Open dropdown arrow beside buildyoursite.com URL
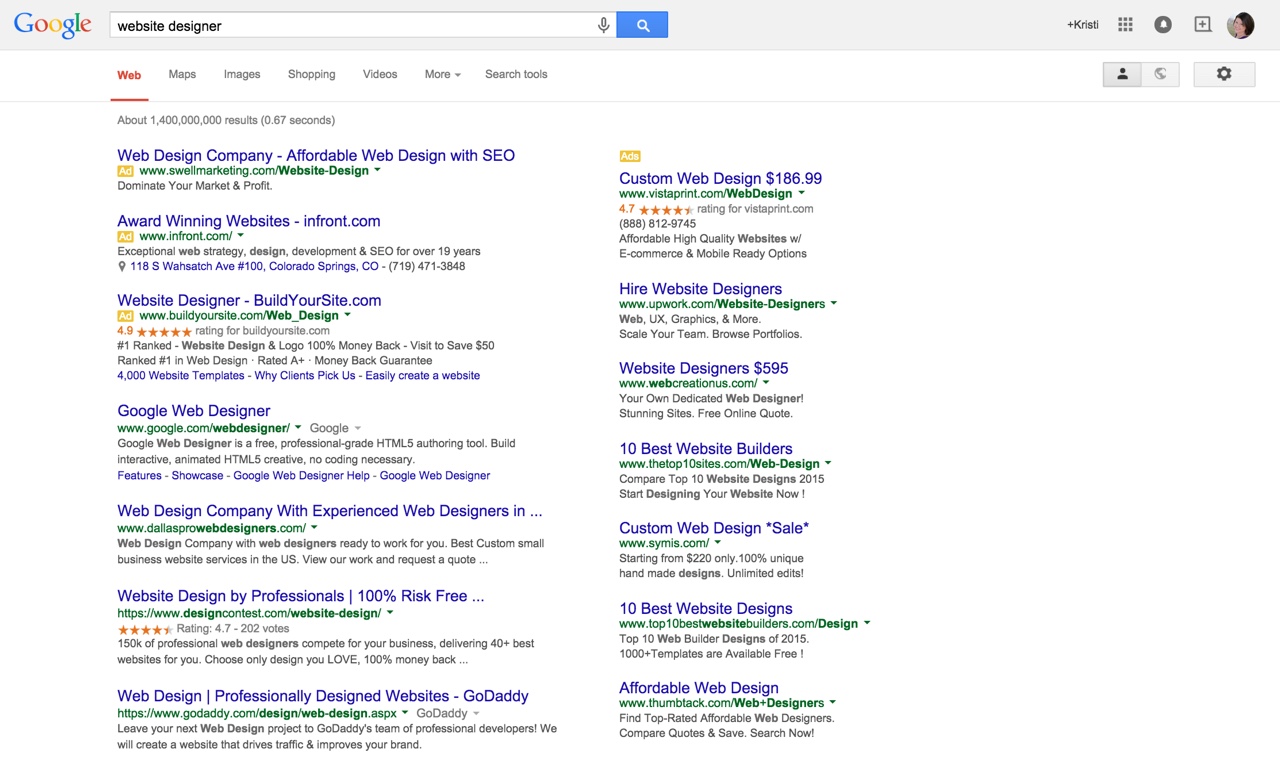 [x=347, y=316]
